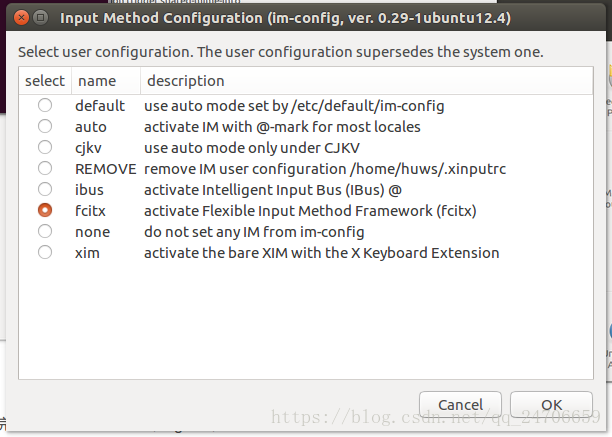Select the xim radio button
Screen dimensions: 612x437
coord(45,252)
